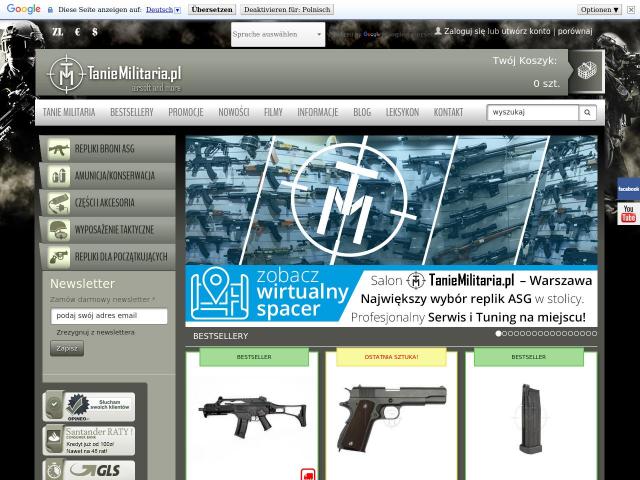Click Zrezygnuj z newslettera link
Screen dimensions: 640x480
(96, 332)
